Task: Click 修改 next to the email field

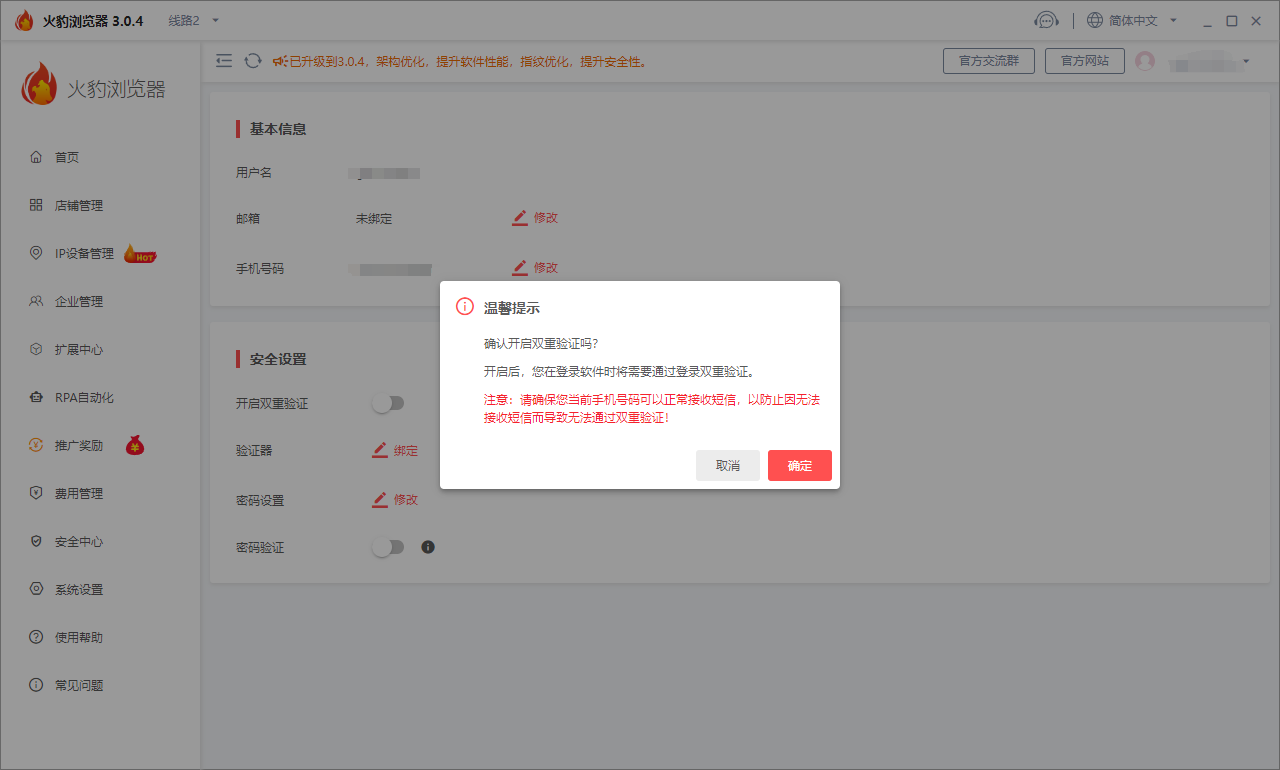Action: pos(543,217)
